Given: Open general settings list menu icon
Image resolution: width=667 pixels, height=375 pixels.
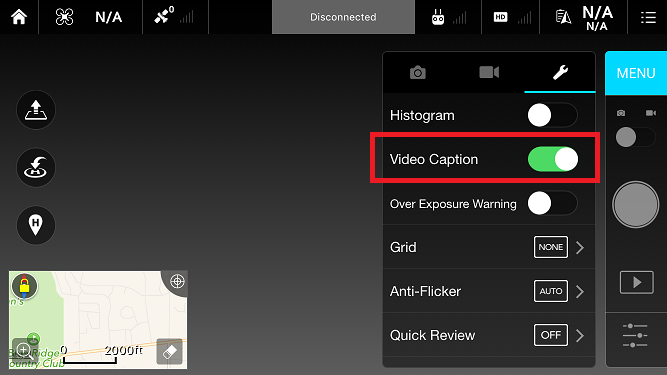Looking at the screenshot, I should (648, 17).
